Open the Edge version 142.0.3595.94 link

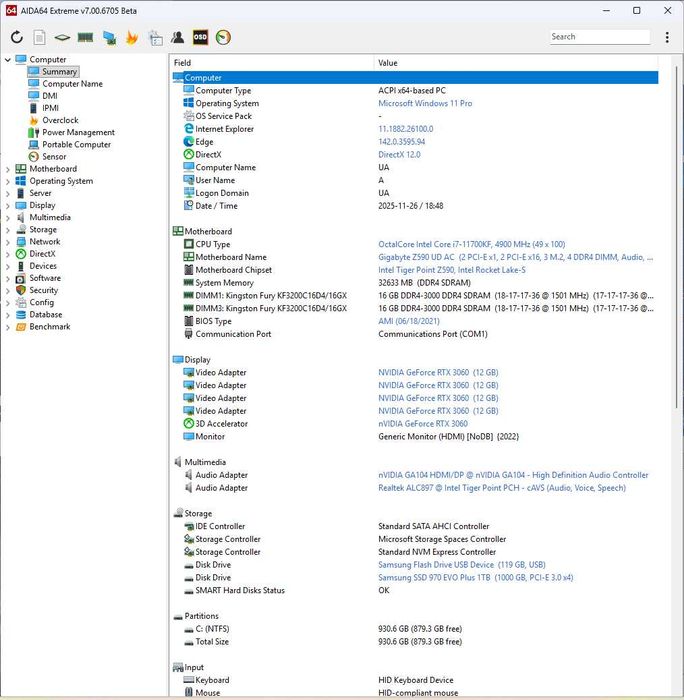pos(401,142)
